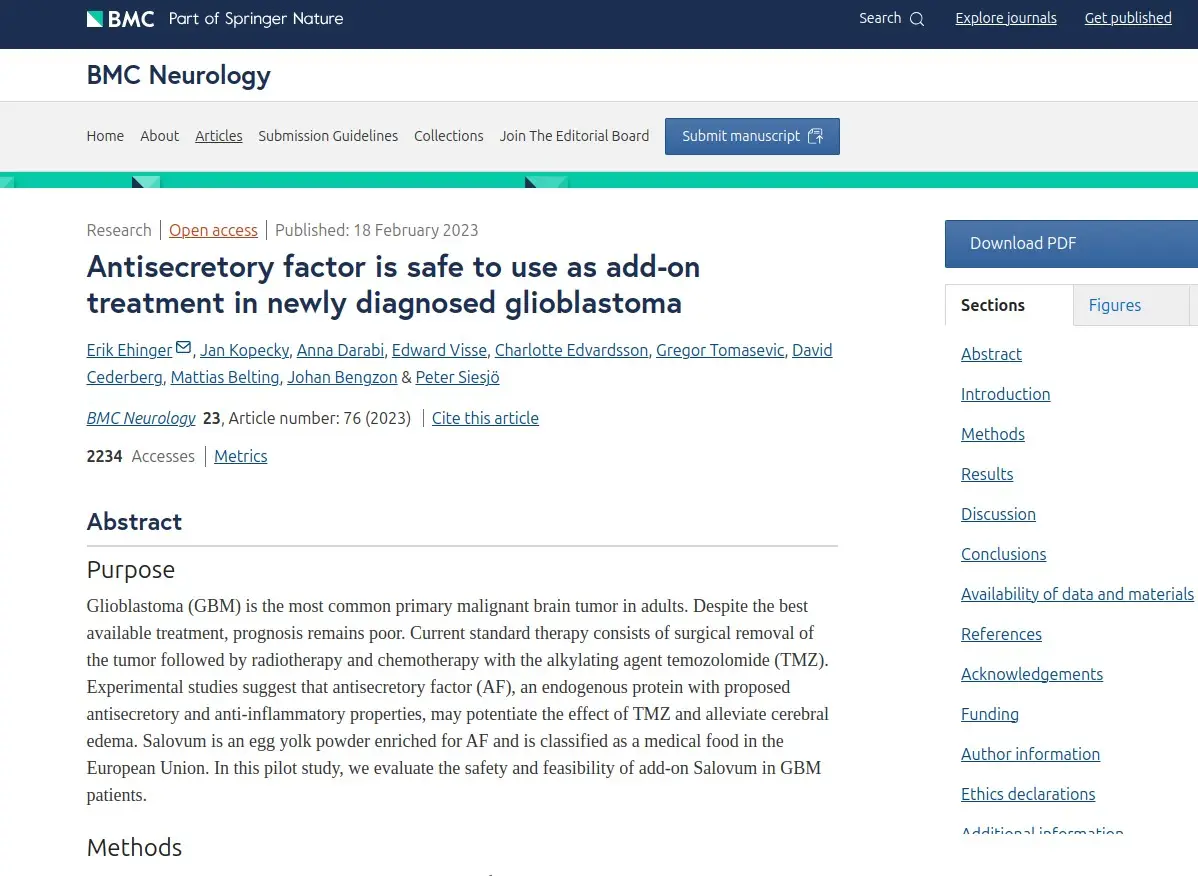
Task: Click Cite this article
Action: [x=485, y=418]
